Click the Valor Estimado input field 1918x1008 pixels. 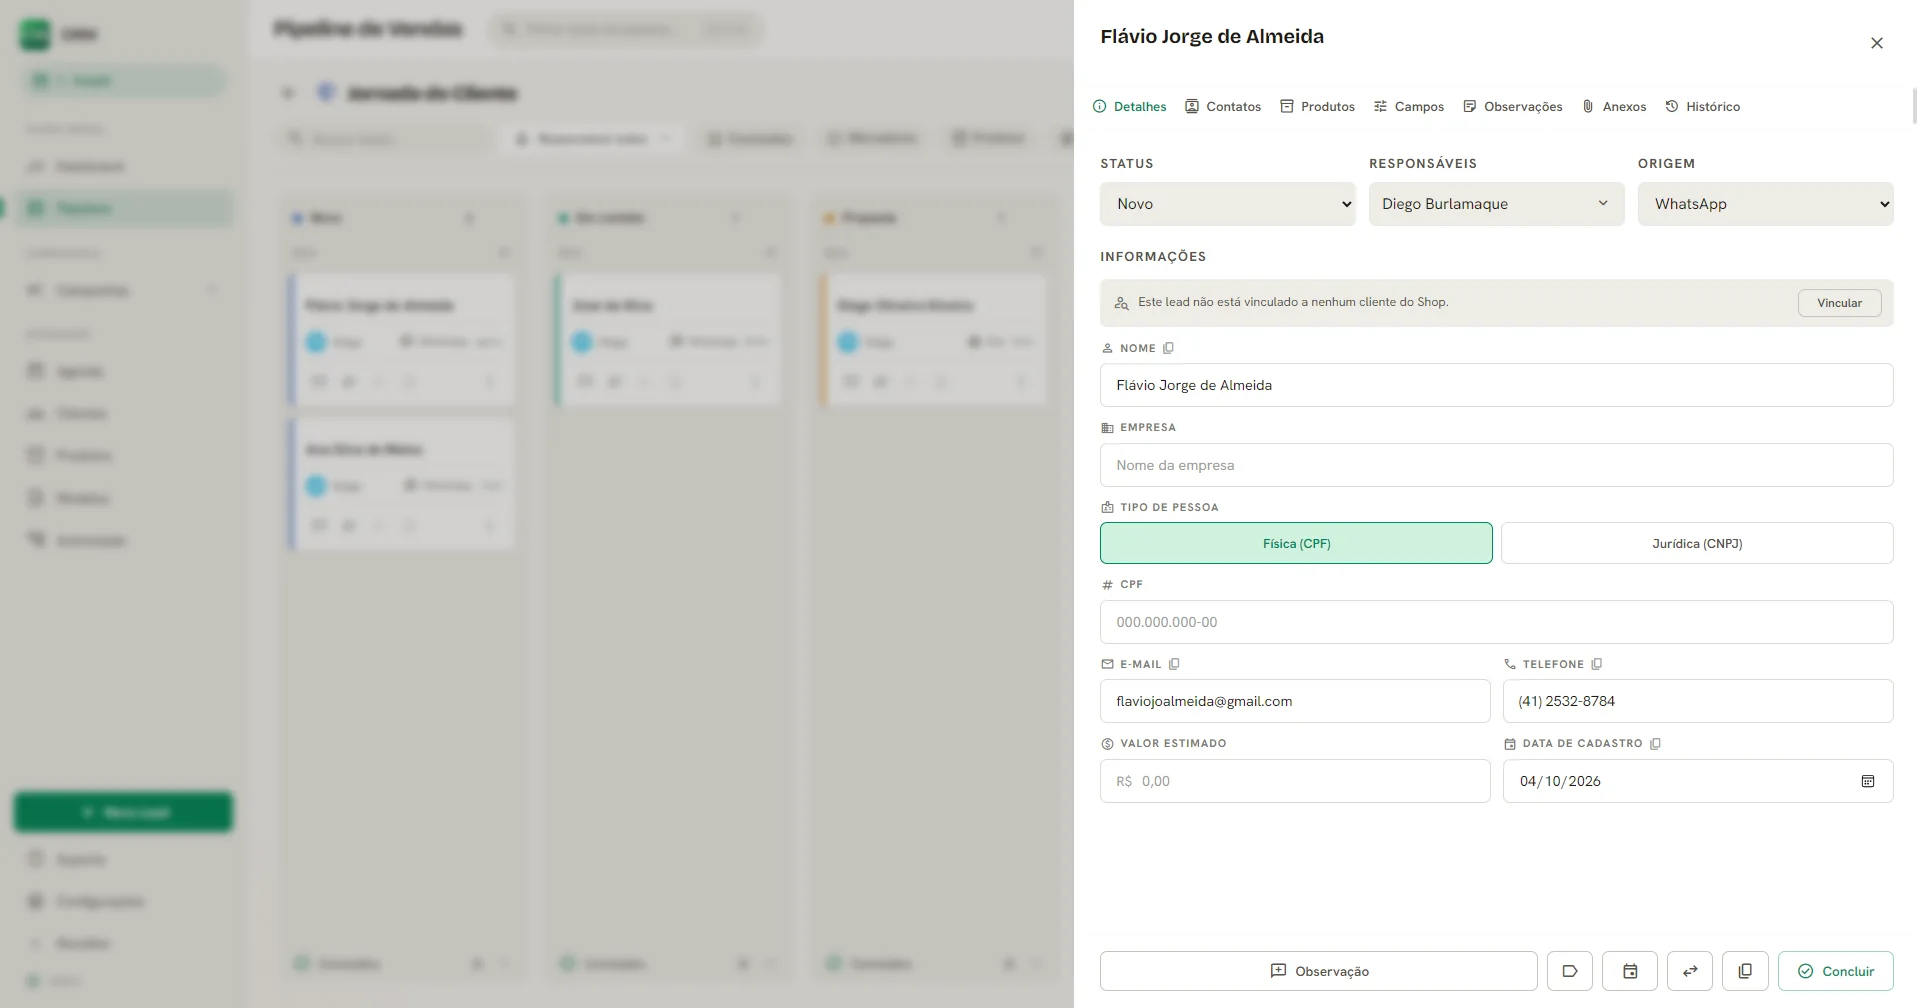(1295, 781)
